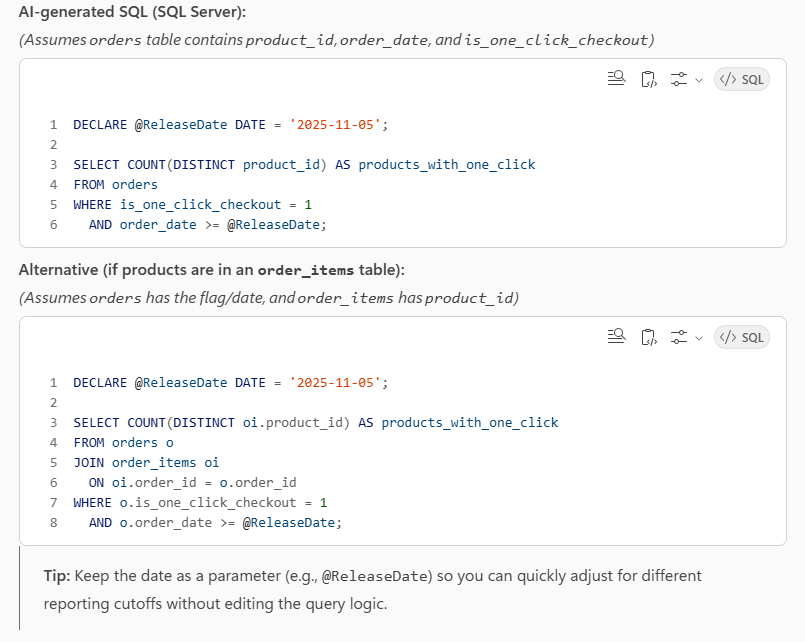Click line number 1 in the first code block
Image resolution: width=805 pixels, height=642 pixels.
(x=53, y=125)
